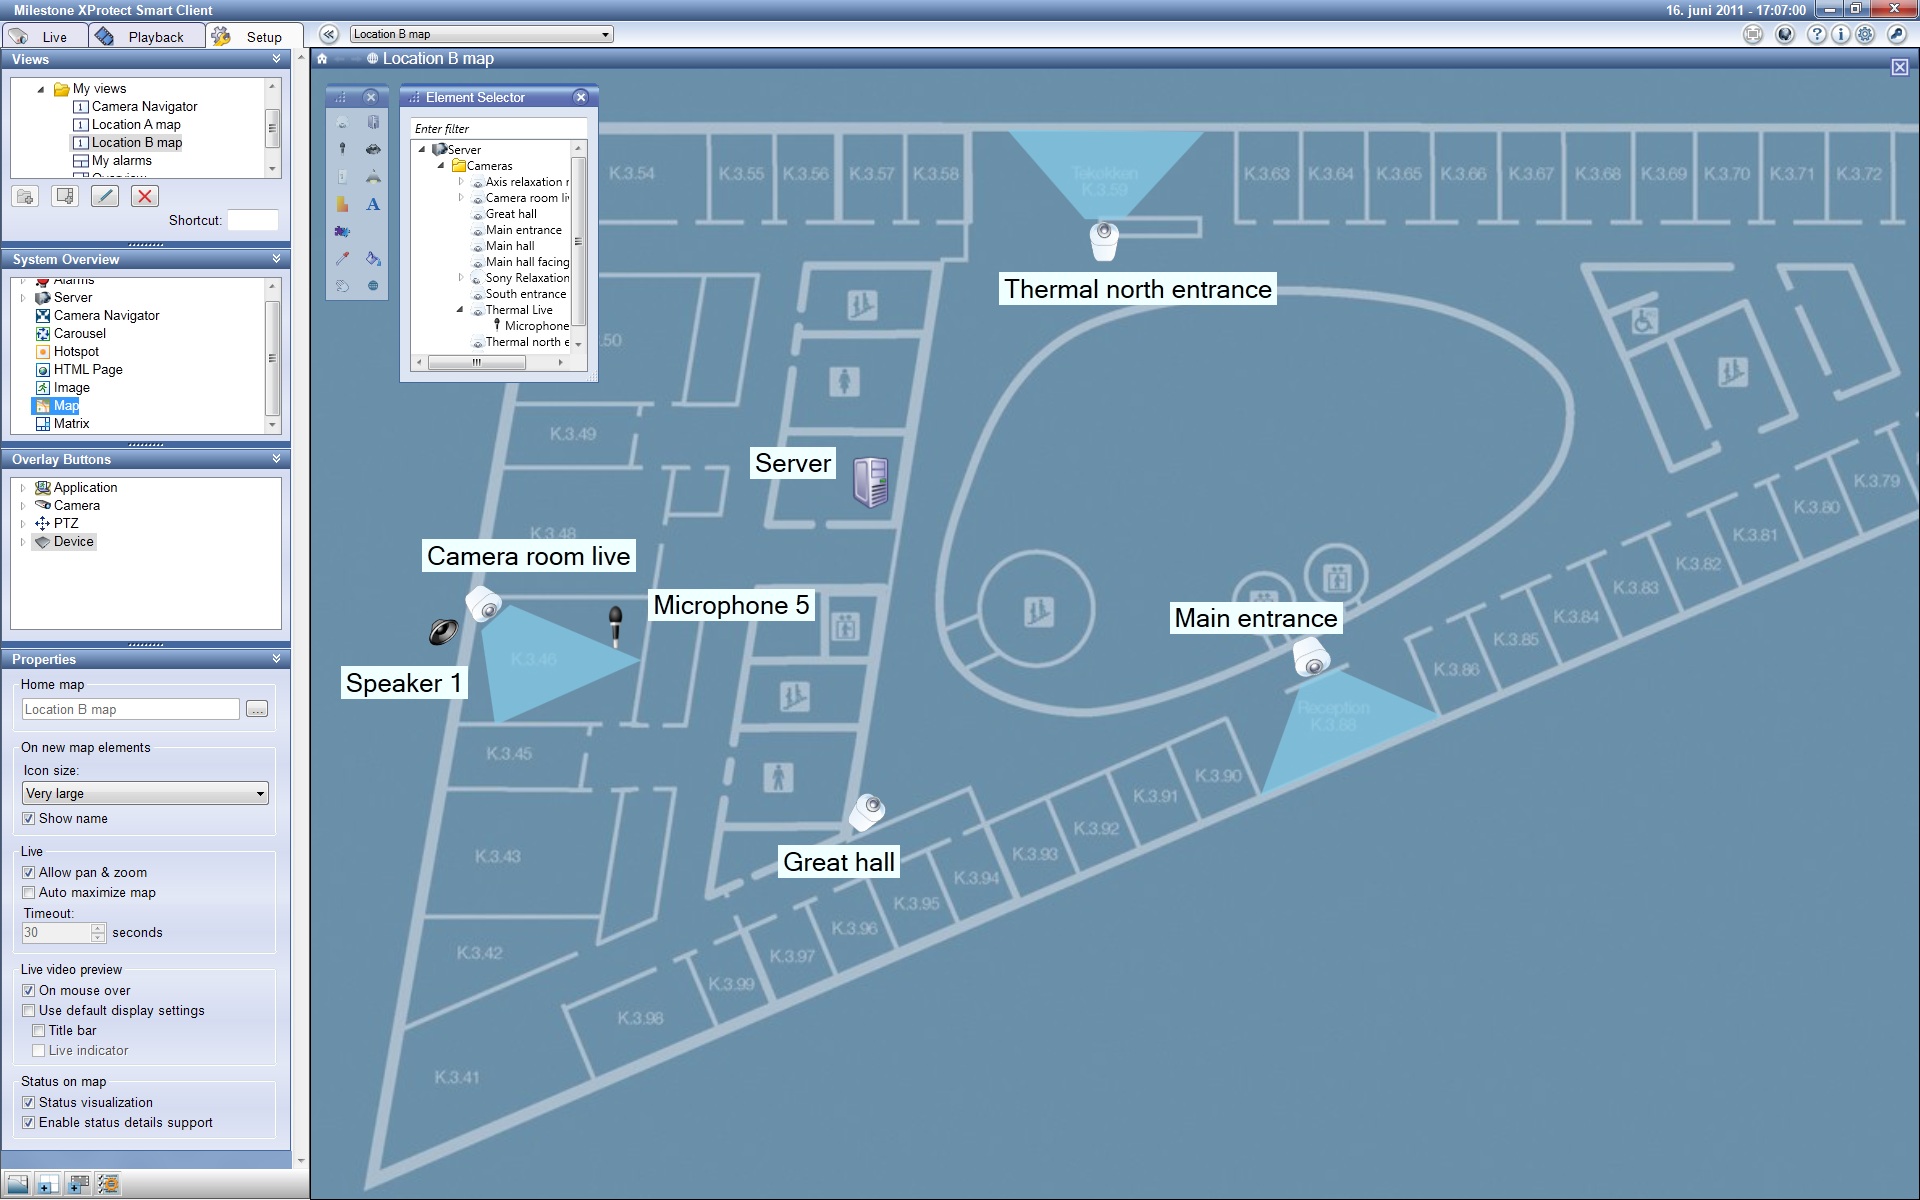Click the rename view pencil icon
The image size is (1920, 1200).
click(x=105, y=196)
